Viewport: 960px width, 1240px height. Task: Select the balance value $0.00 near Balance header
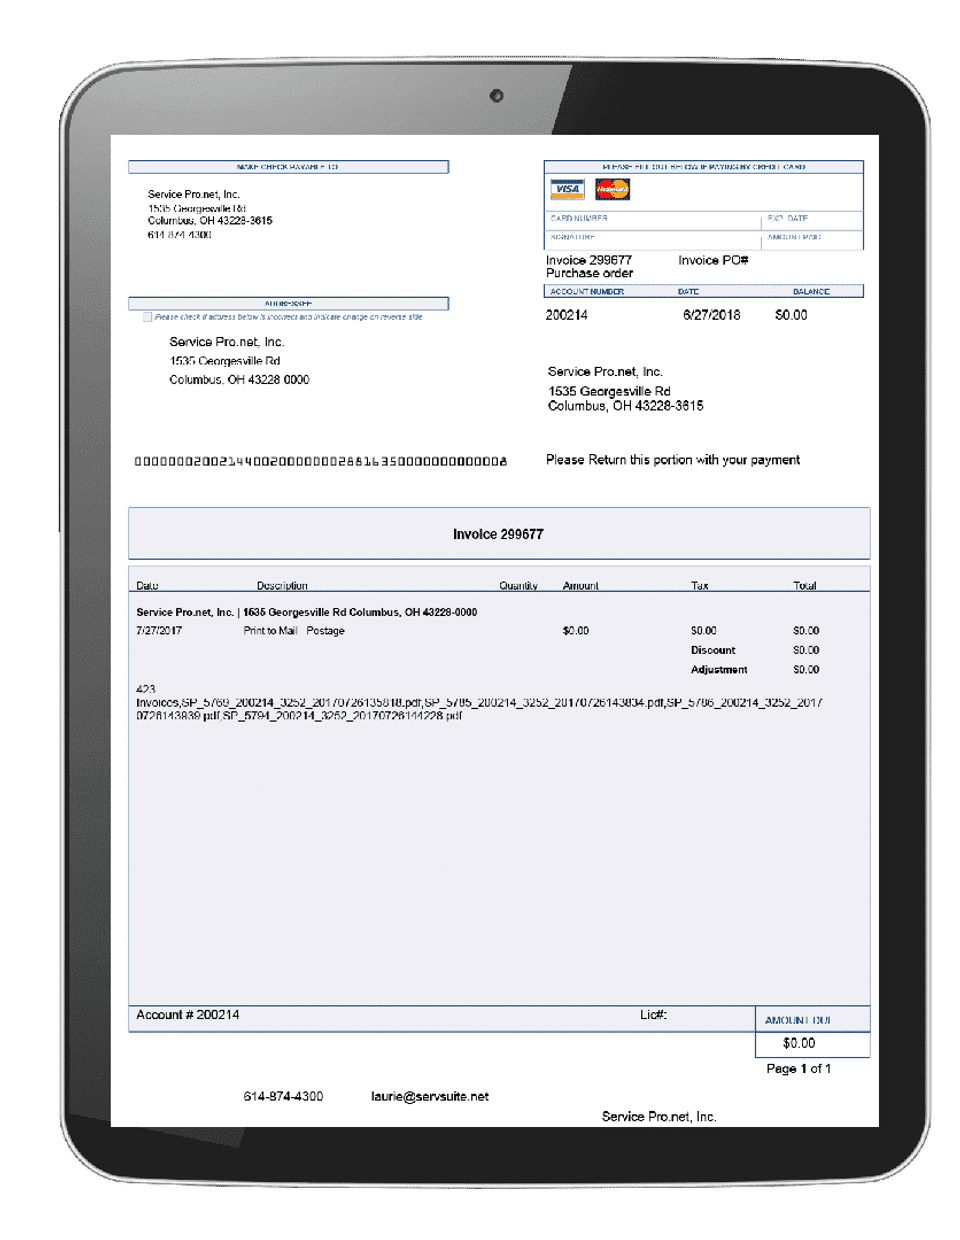(x=791, y=315)
